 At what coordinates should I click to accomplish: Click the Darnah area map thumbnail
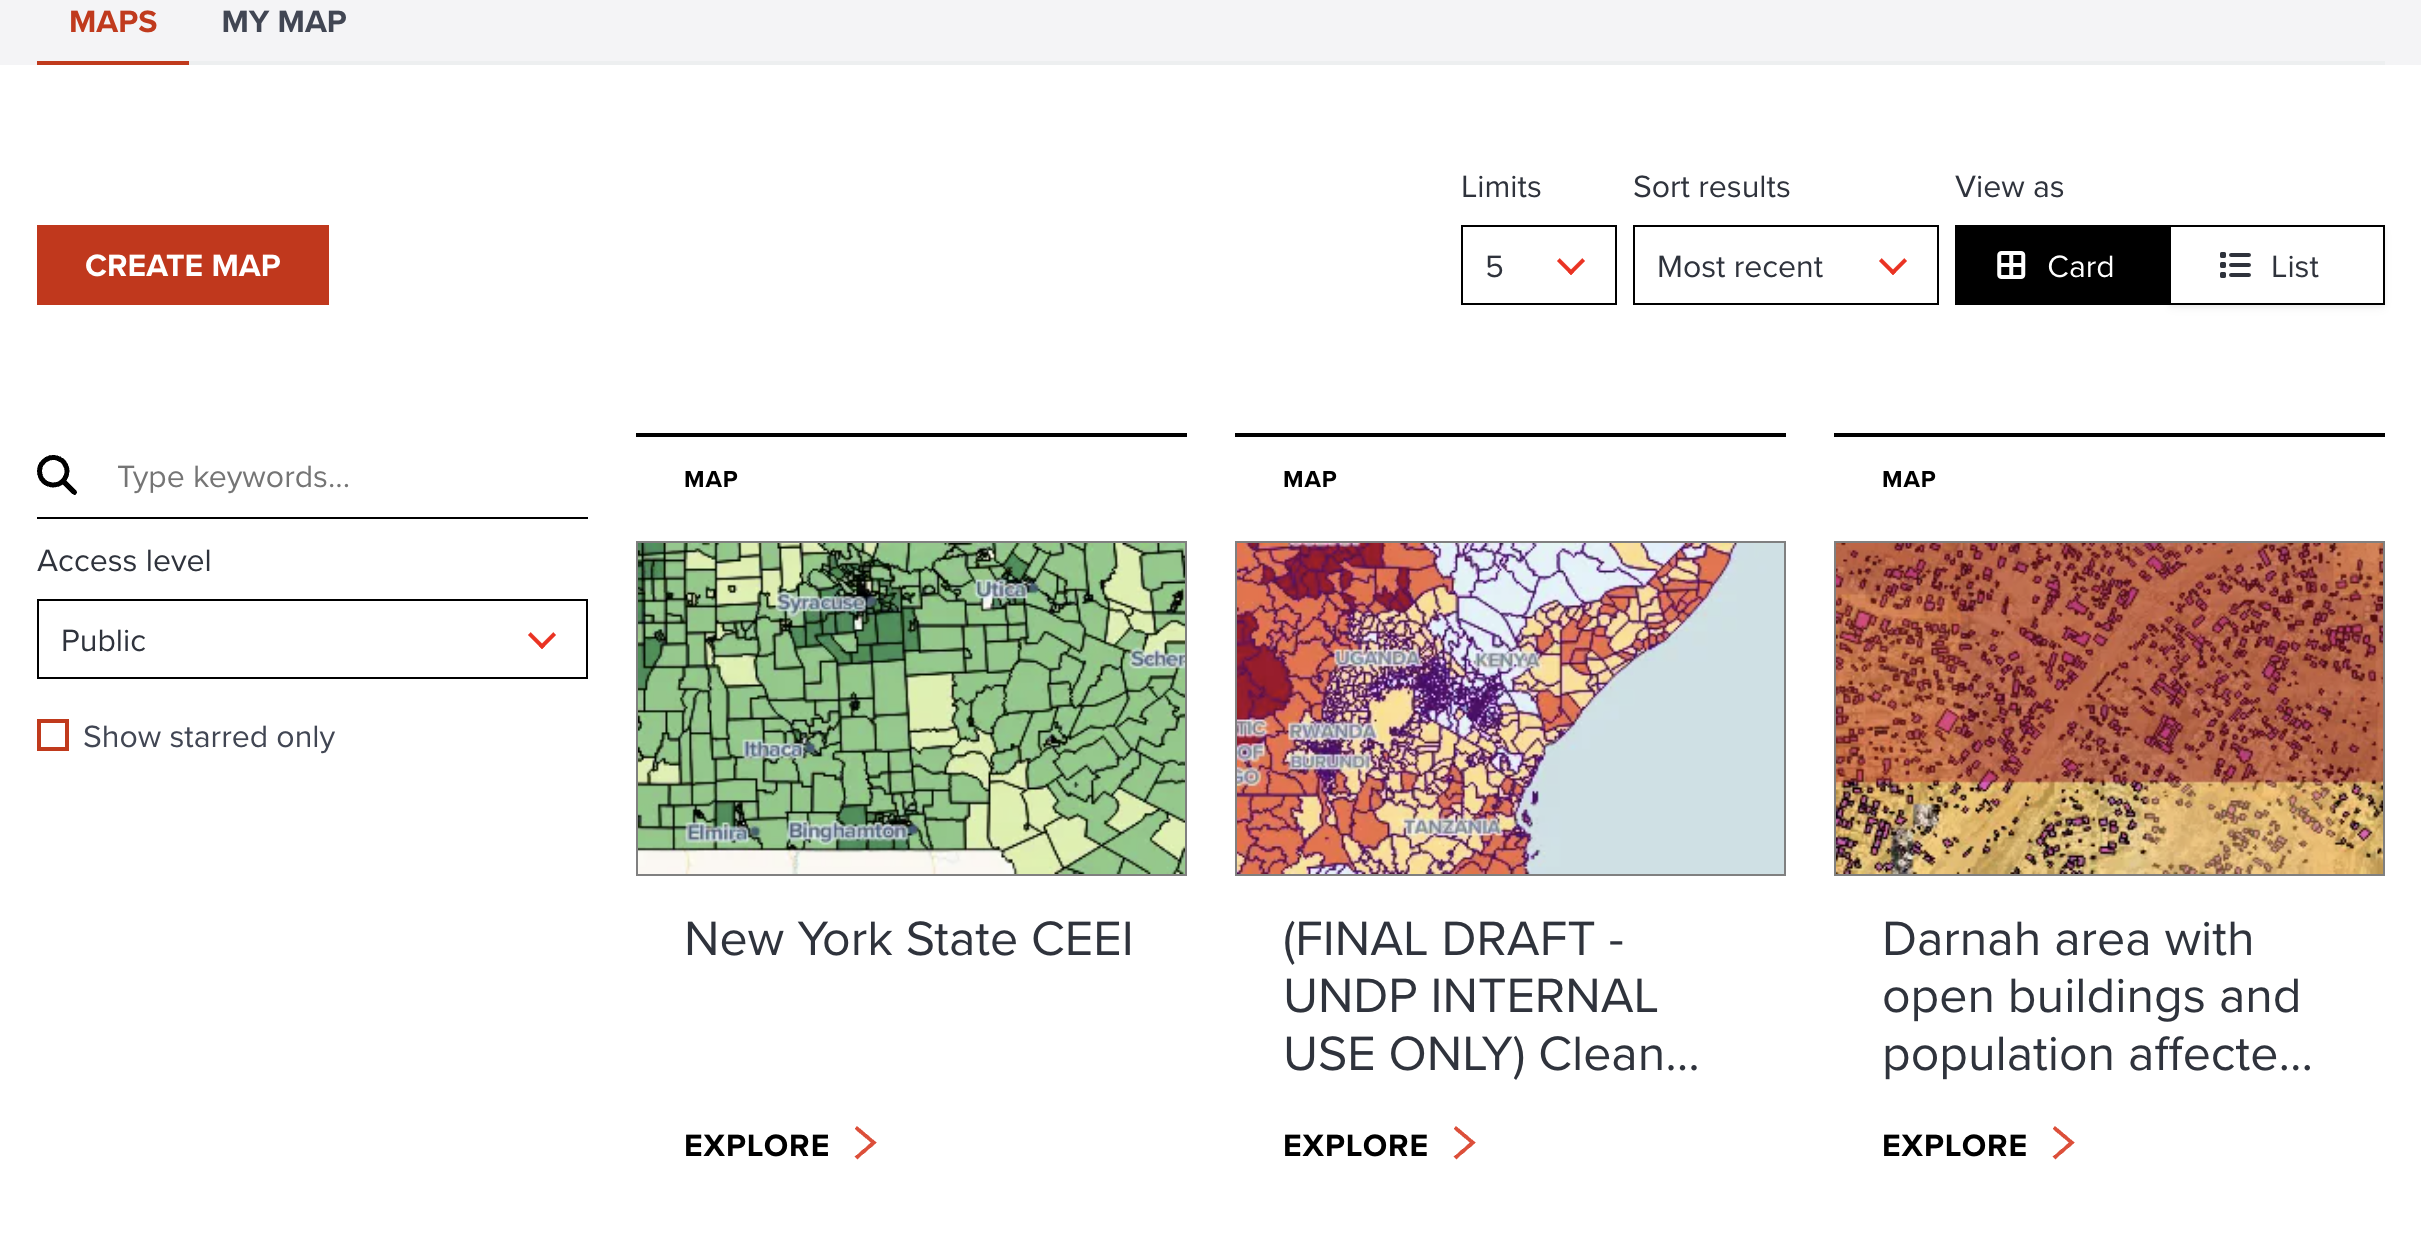pyautogui.click(x=2108, y=706)
